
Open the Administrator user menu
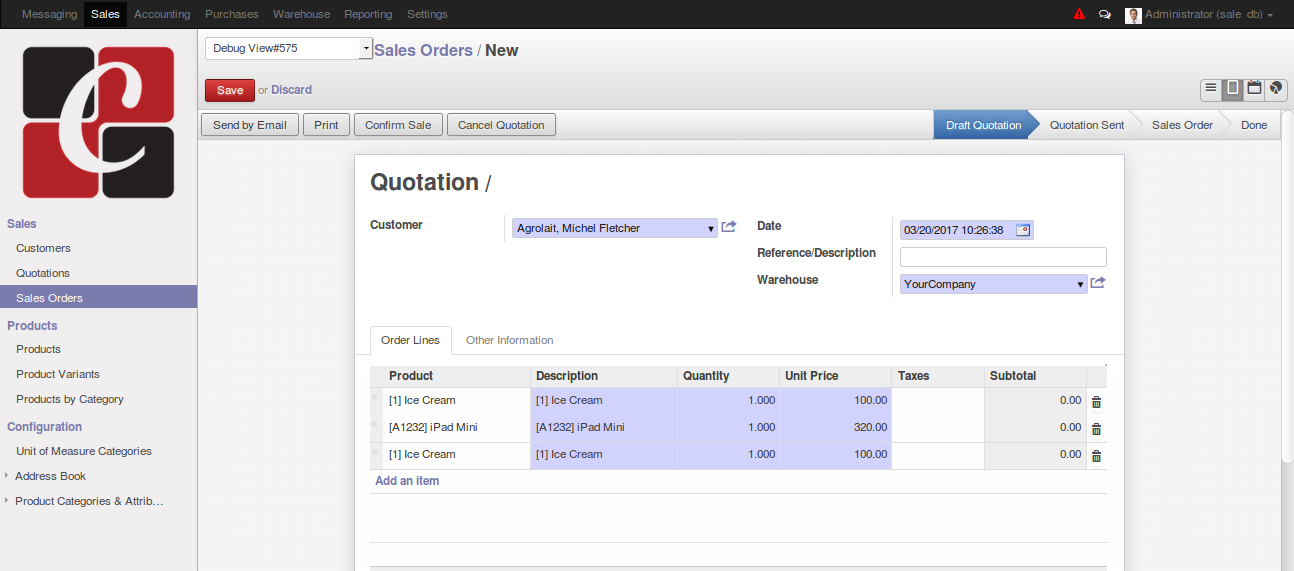pyautogui.click(x=1200, y=15)
